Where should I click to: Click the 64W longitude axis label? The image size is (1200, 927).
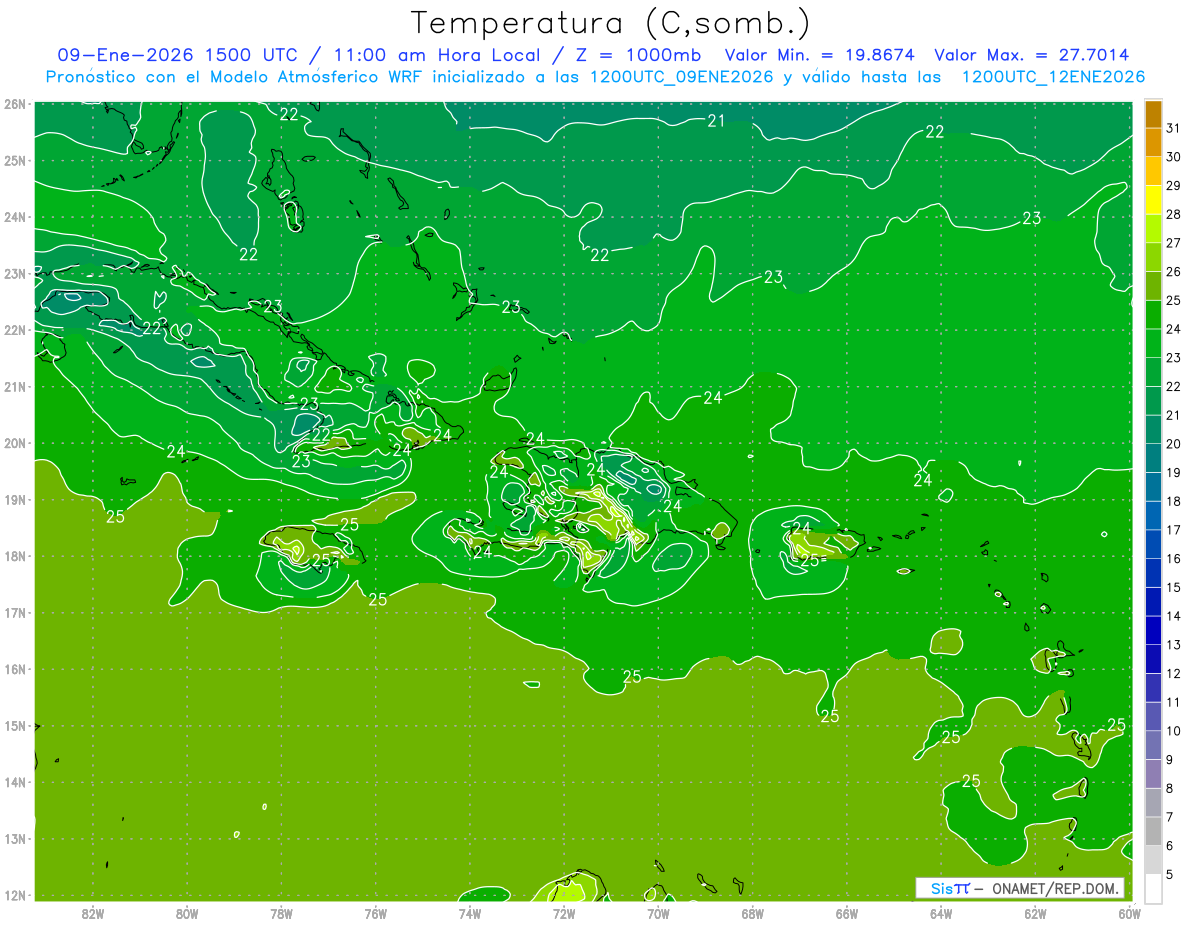click(941, 913)
